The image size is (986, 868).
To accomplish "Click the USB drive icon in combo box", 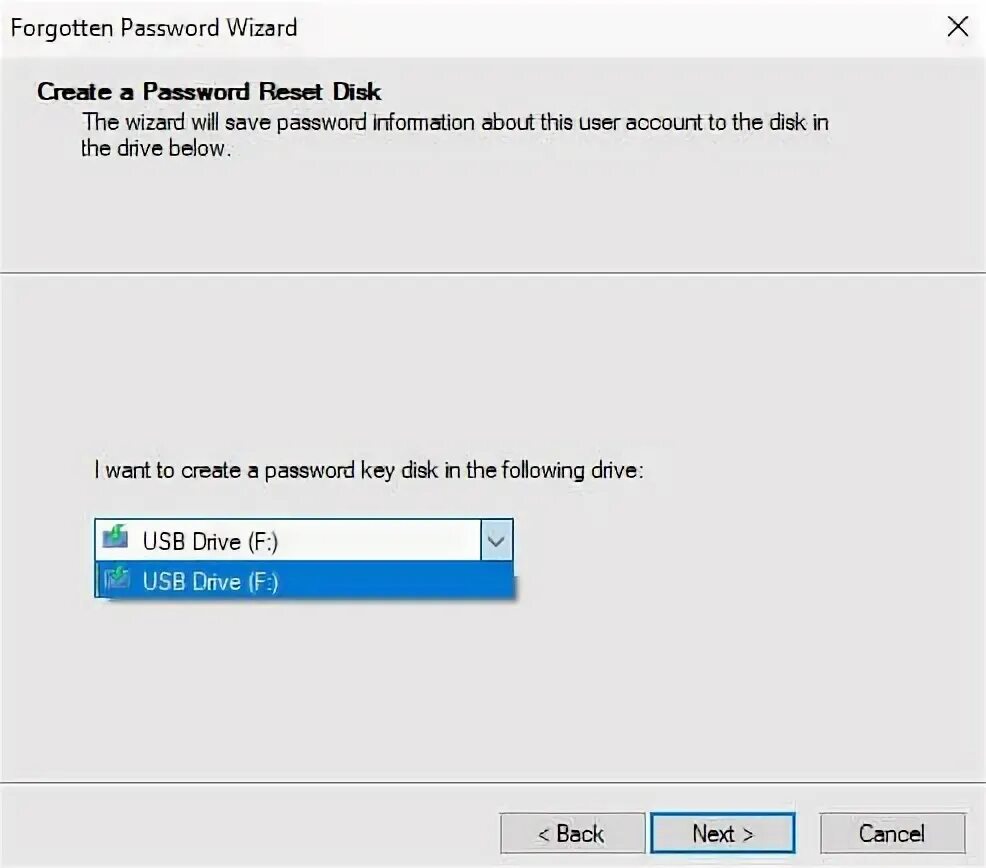I will [x=115, y=537].
